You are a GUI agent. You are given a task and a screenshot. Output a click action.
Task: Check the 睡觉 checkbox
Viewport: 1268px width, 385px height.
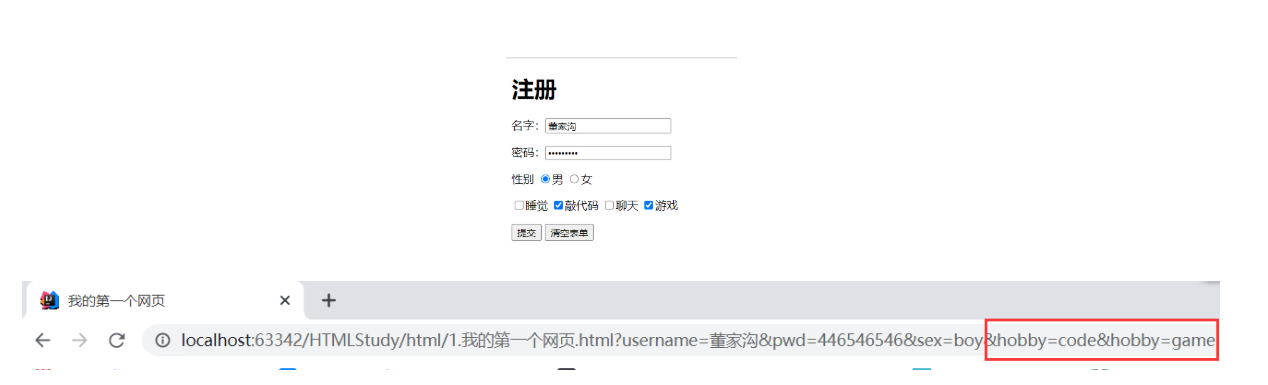coord(519,205)
